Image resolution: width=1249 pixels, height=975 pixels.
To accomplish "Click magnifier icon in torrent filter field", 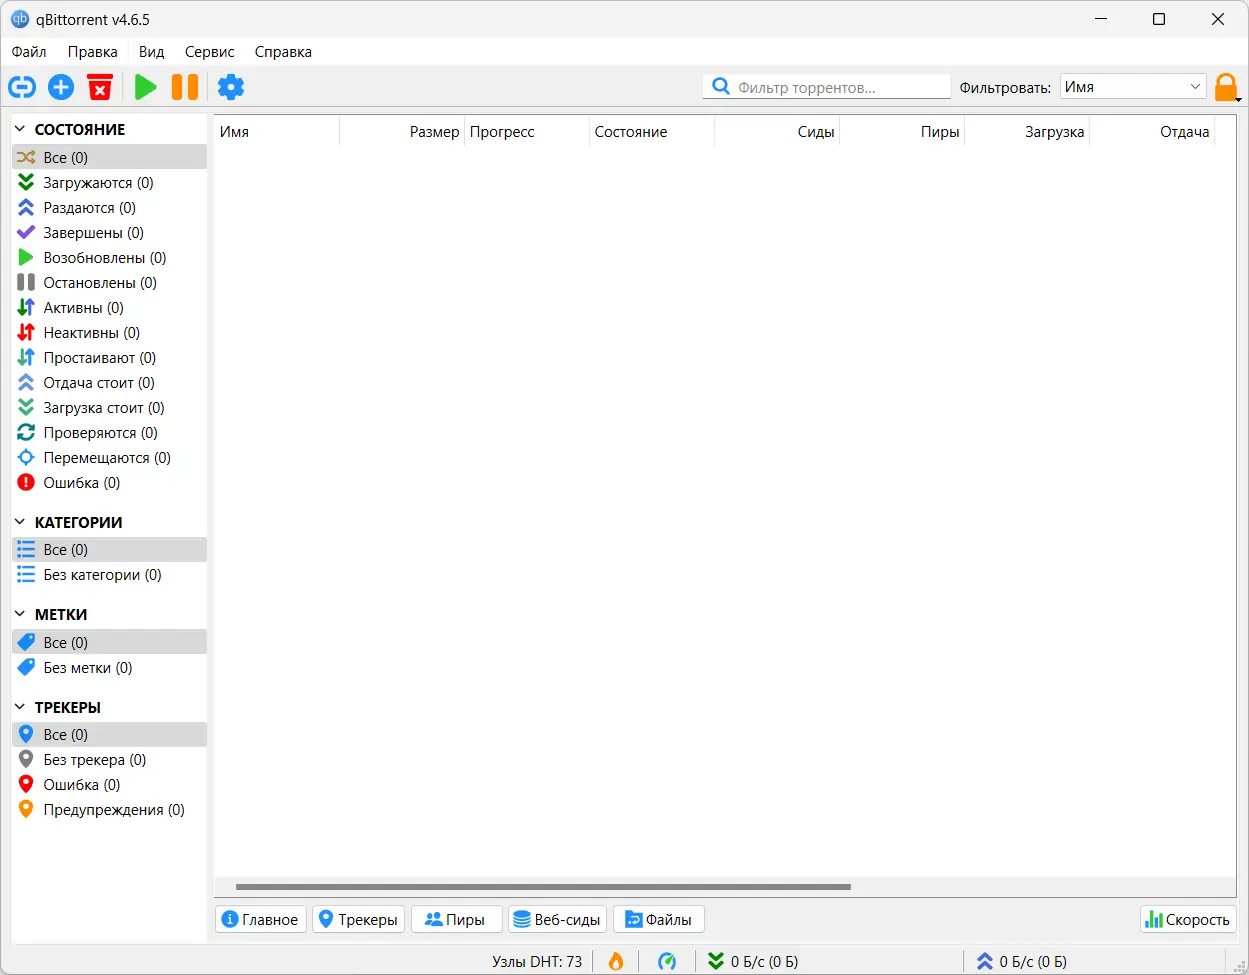I will point(720,86).
